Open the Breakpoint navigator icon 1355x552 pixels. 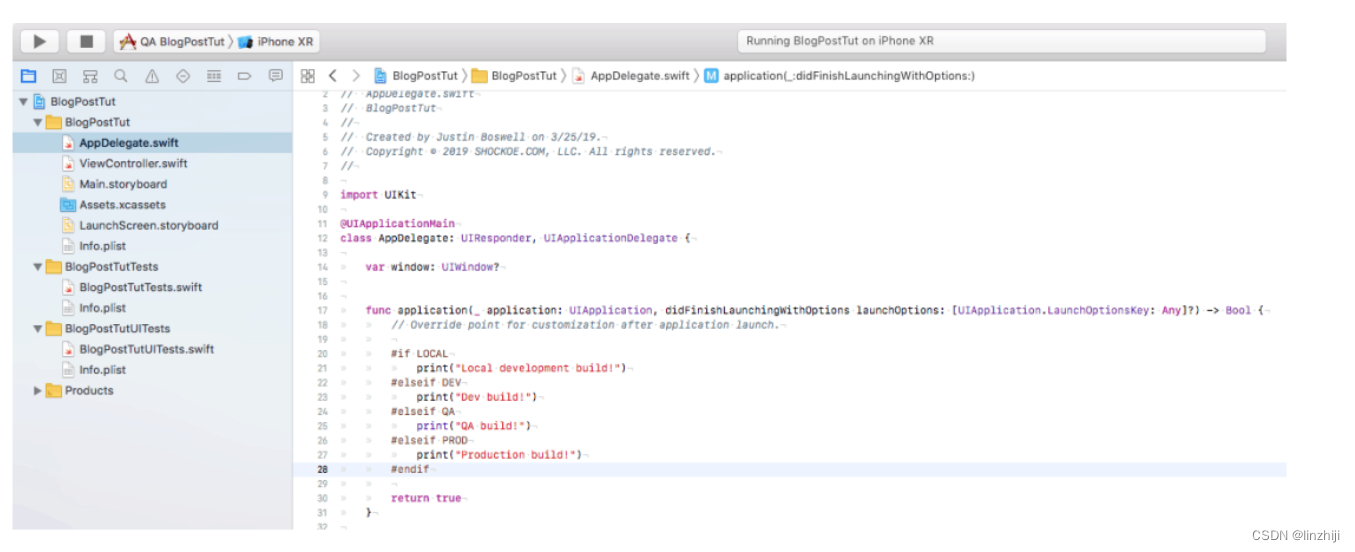point(245,76)
